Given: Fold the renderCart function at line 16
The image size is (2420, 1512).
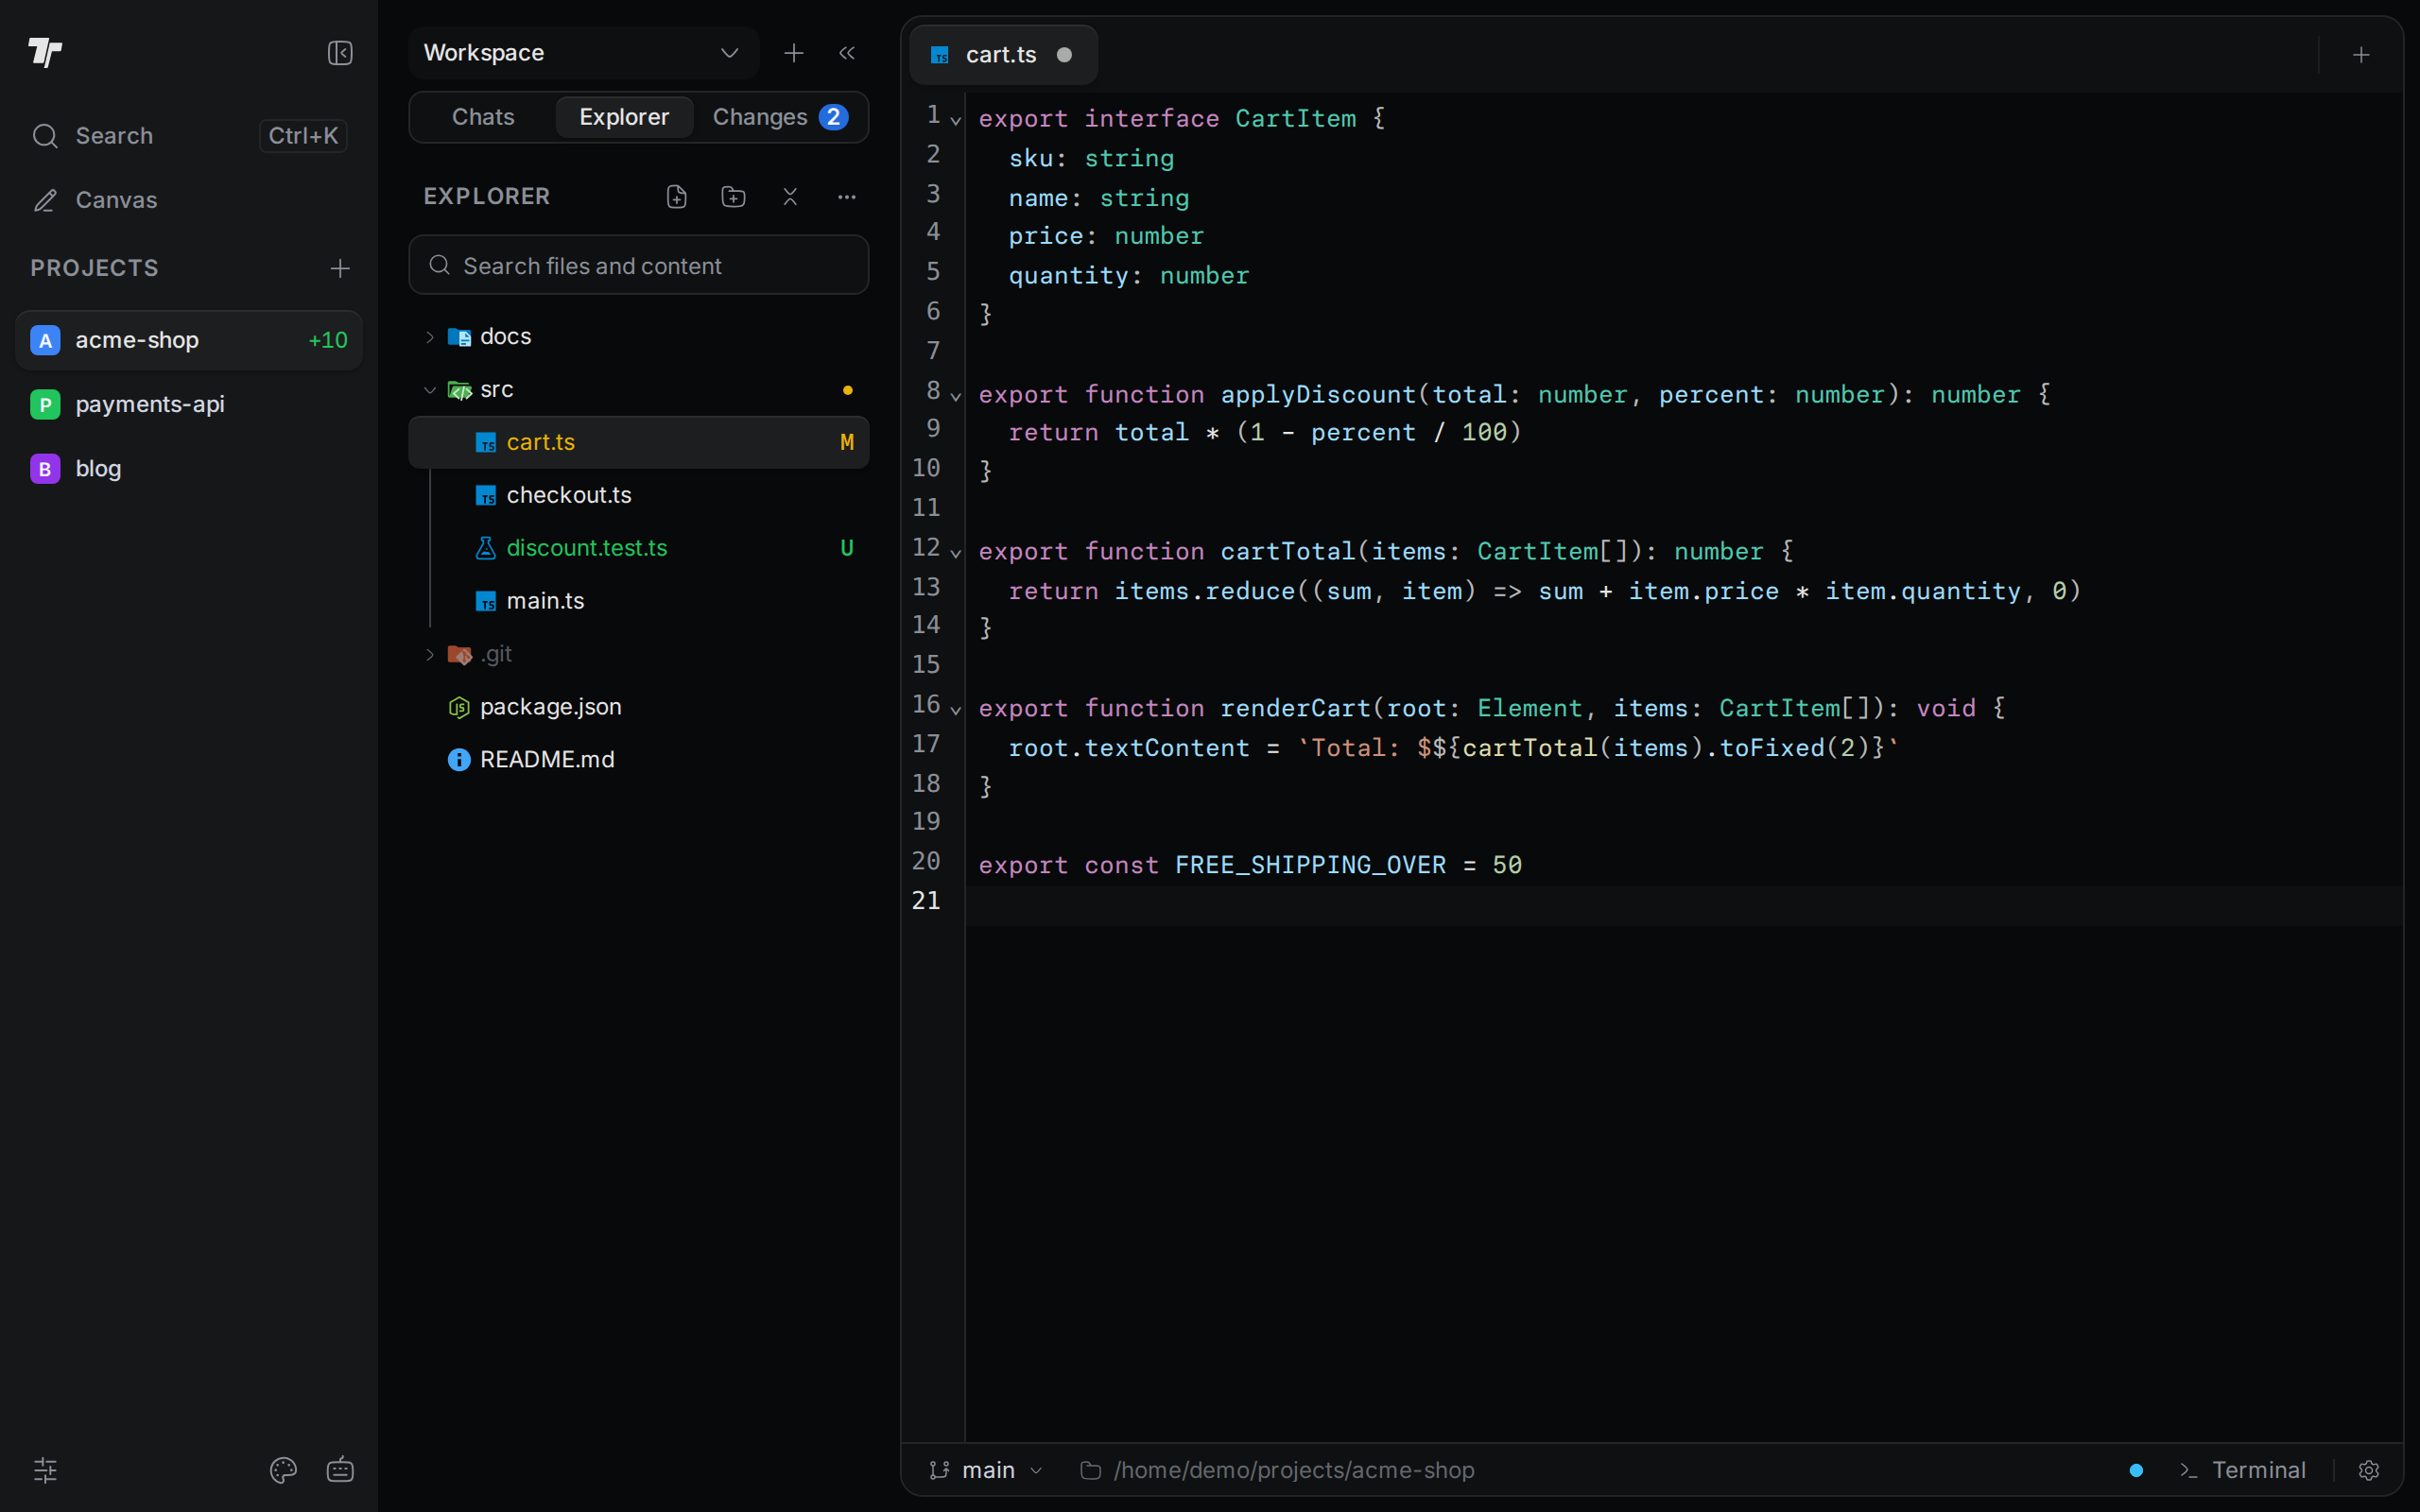Looking at the screenshot, I should click(x=956, y=711).
